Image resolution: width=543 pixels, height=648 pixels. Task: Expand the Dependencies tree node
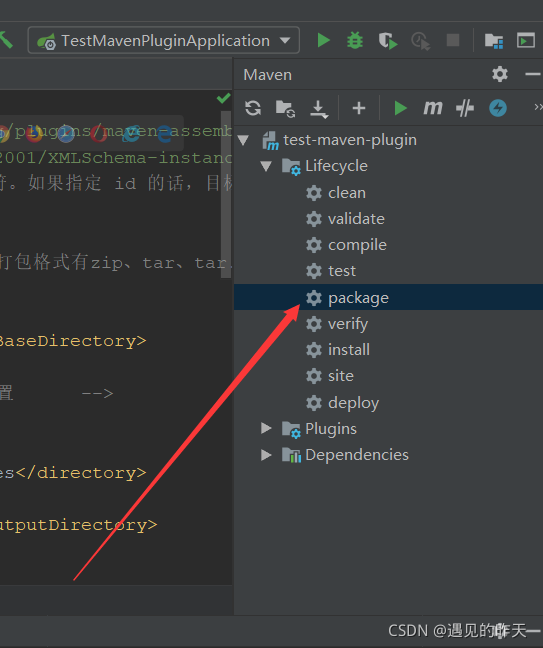point(266,455)
